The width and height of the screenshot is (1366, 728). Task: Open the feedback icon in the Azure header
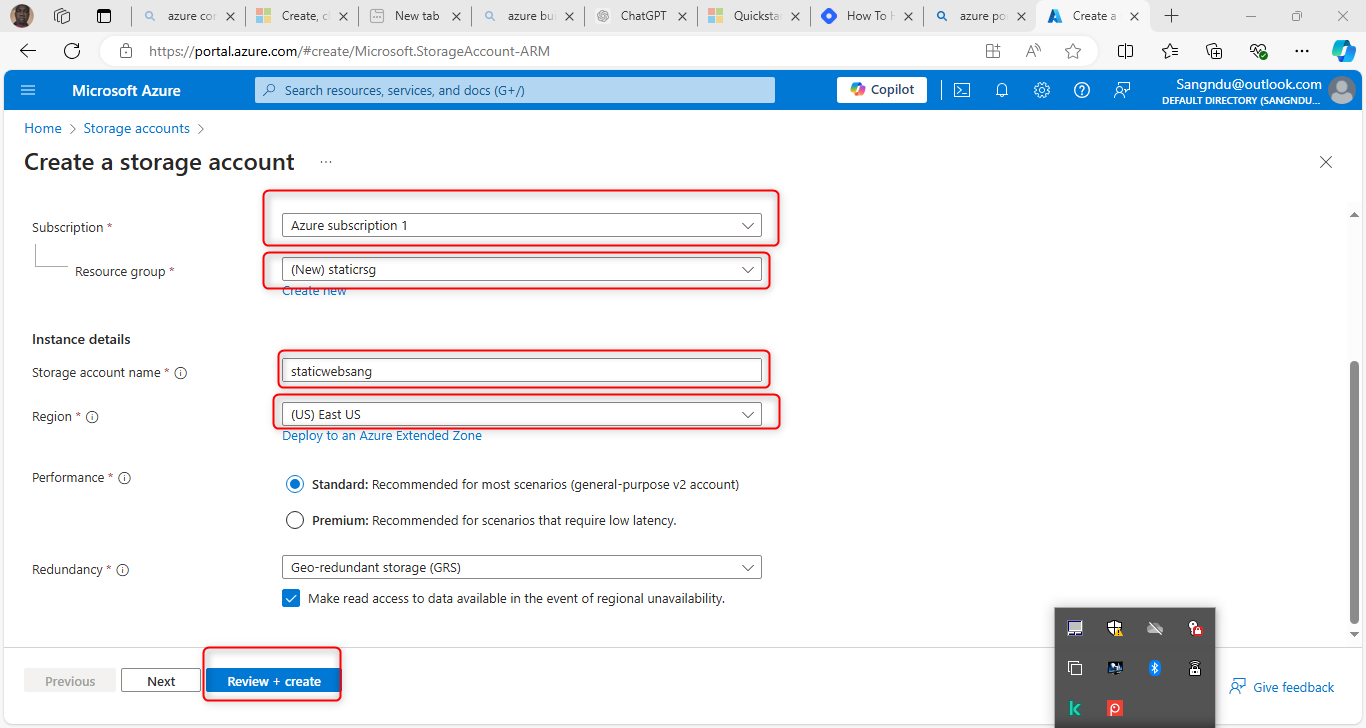coord(1122,90)
